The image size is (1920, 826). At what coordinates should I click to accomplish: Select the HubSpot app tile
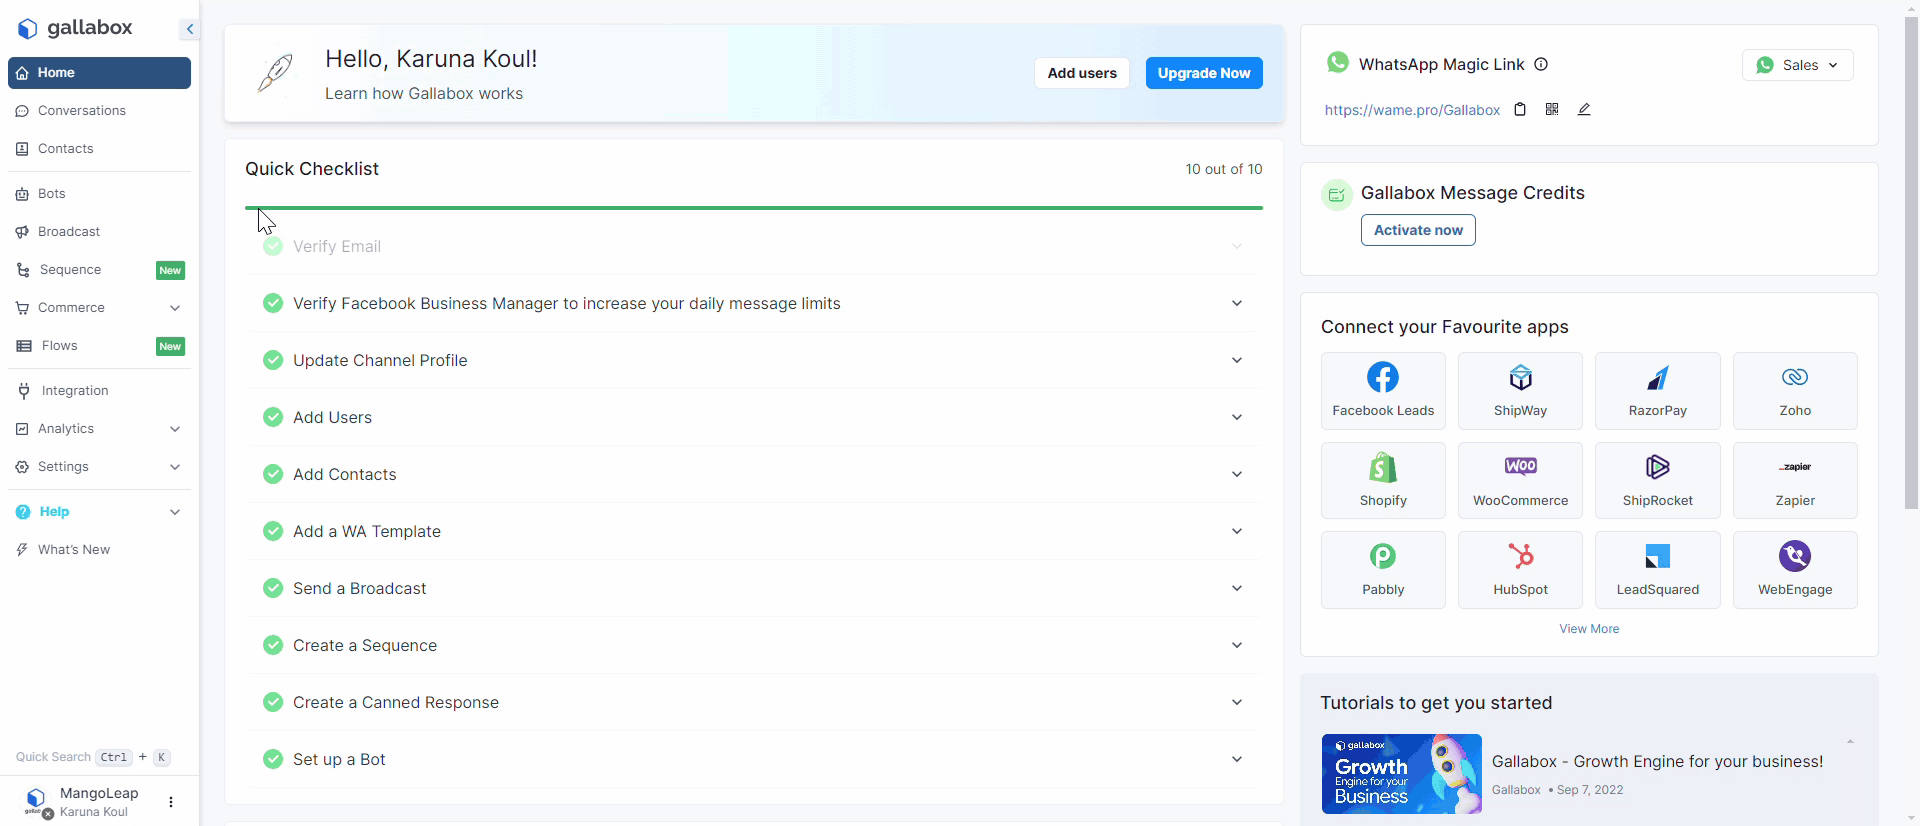(1520, 570)
